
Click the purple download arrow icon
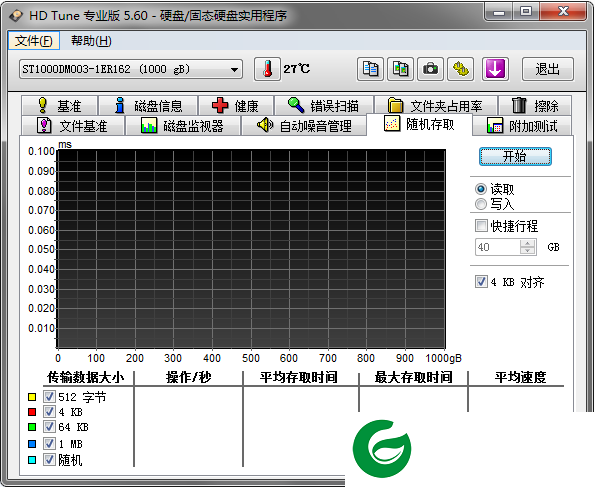[495, 69]
